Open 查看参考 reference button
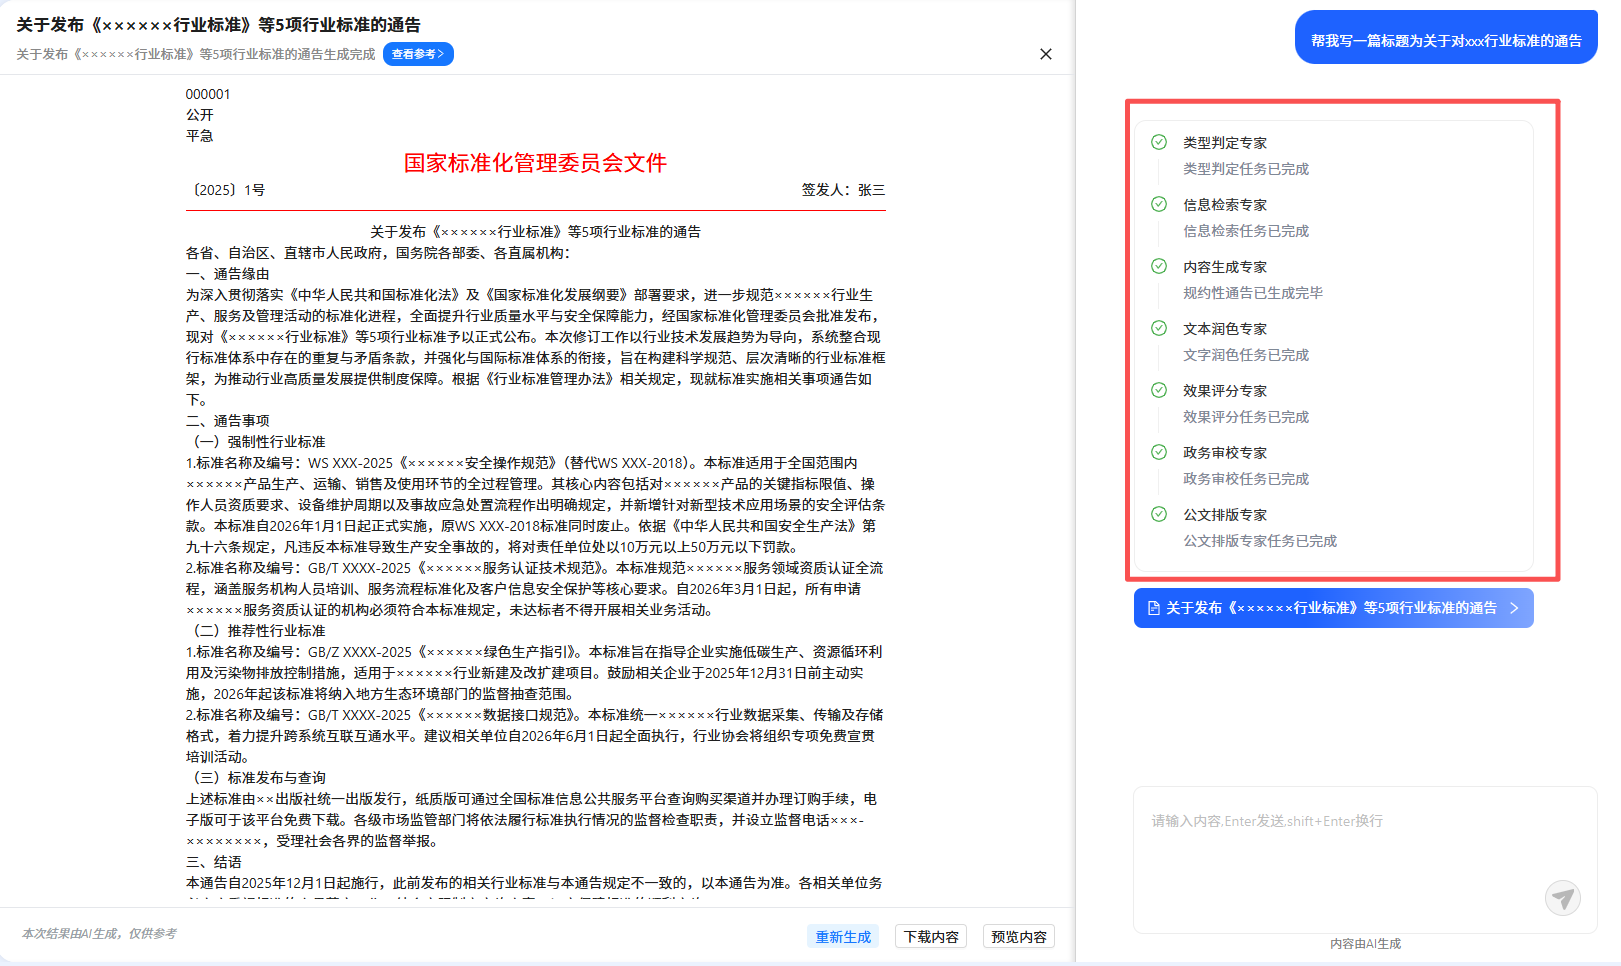Viewport: 1621px width, 966px height. (418, 54)
